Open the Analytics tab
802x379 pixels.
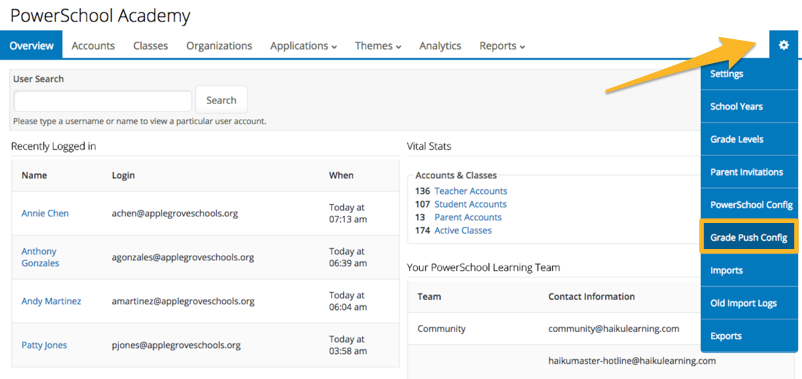(x=440, y=46)
